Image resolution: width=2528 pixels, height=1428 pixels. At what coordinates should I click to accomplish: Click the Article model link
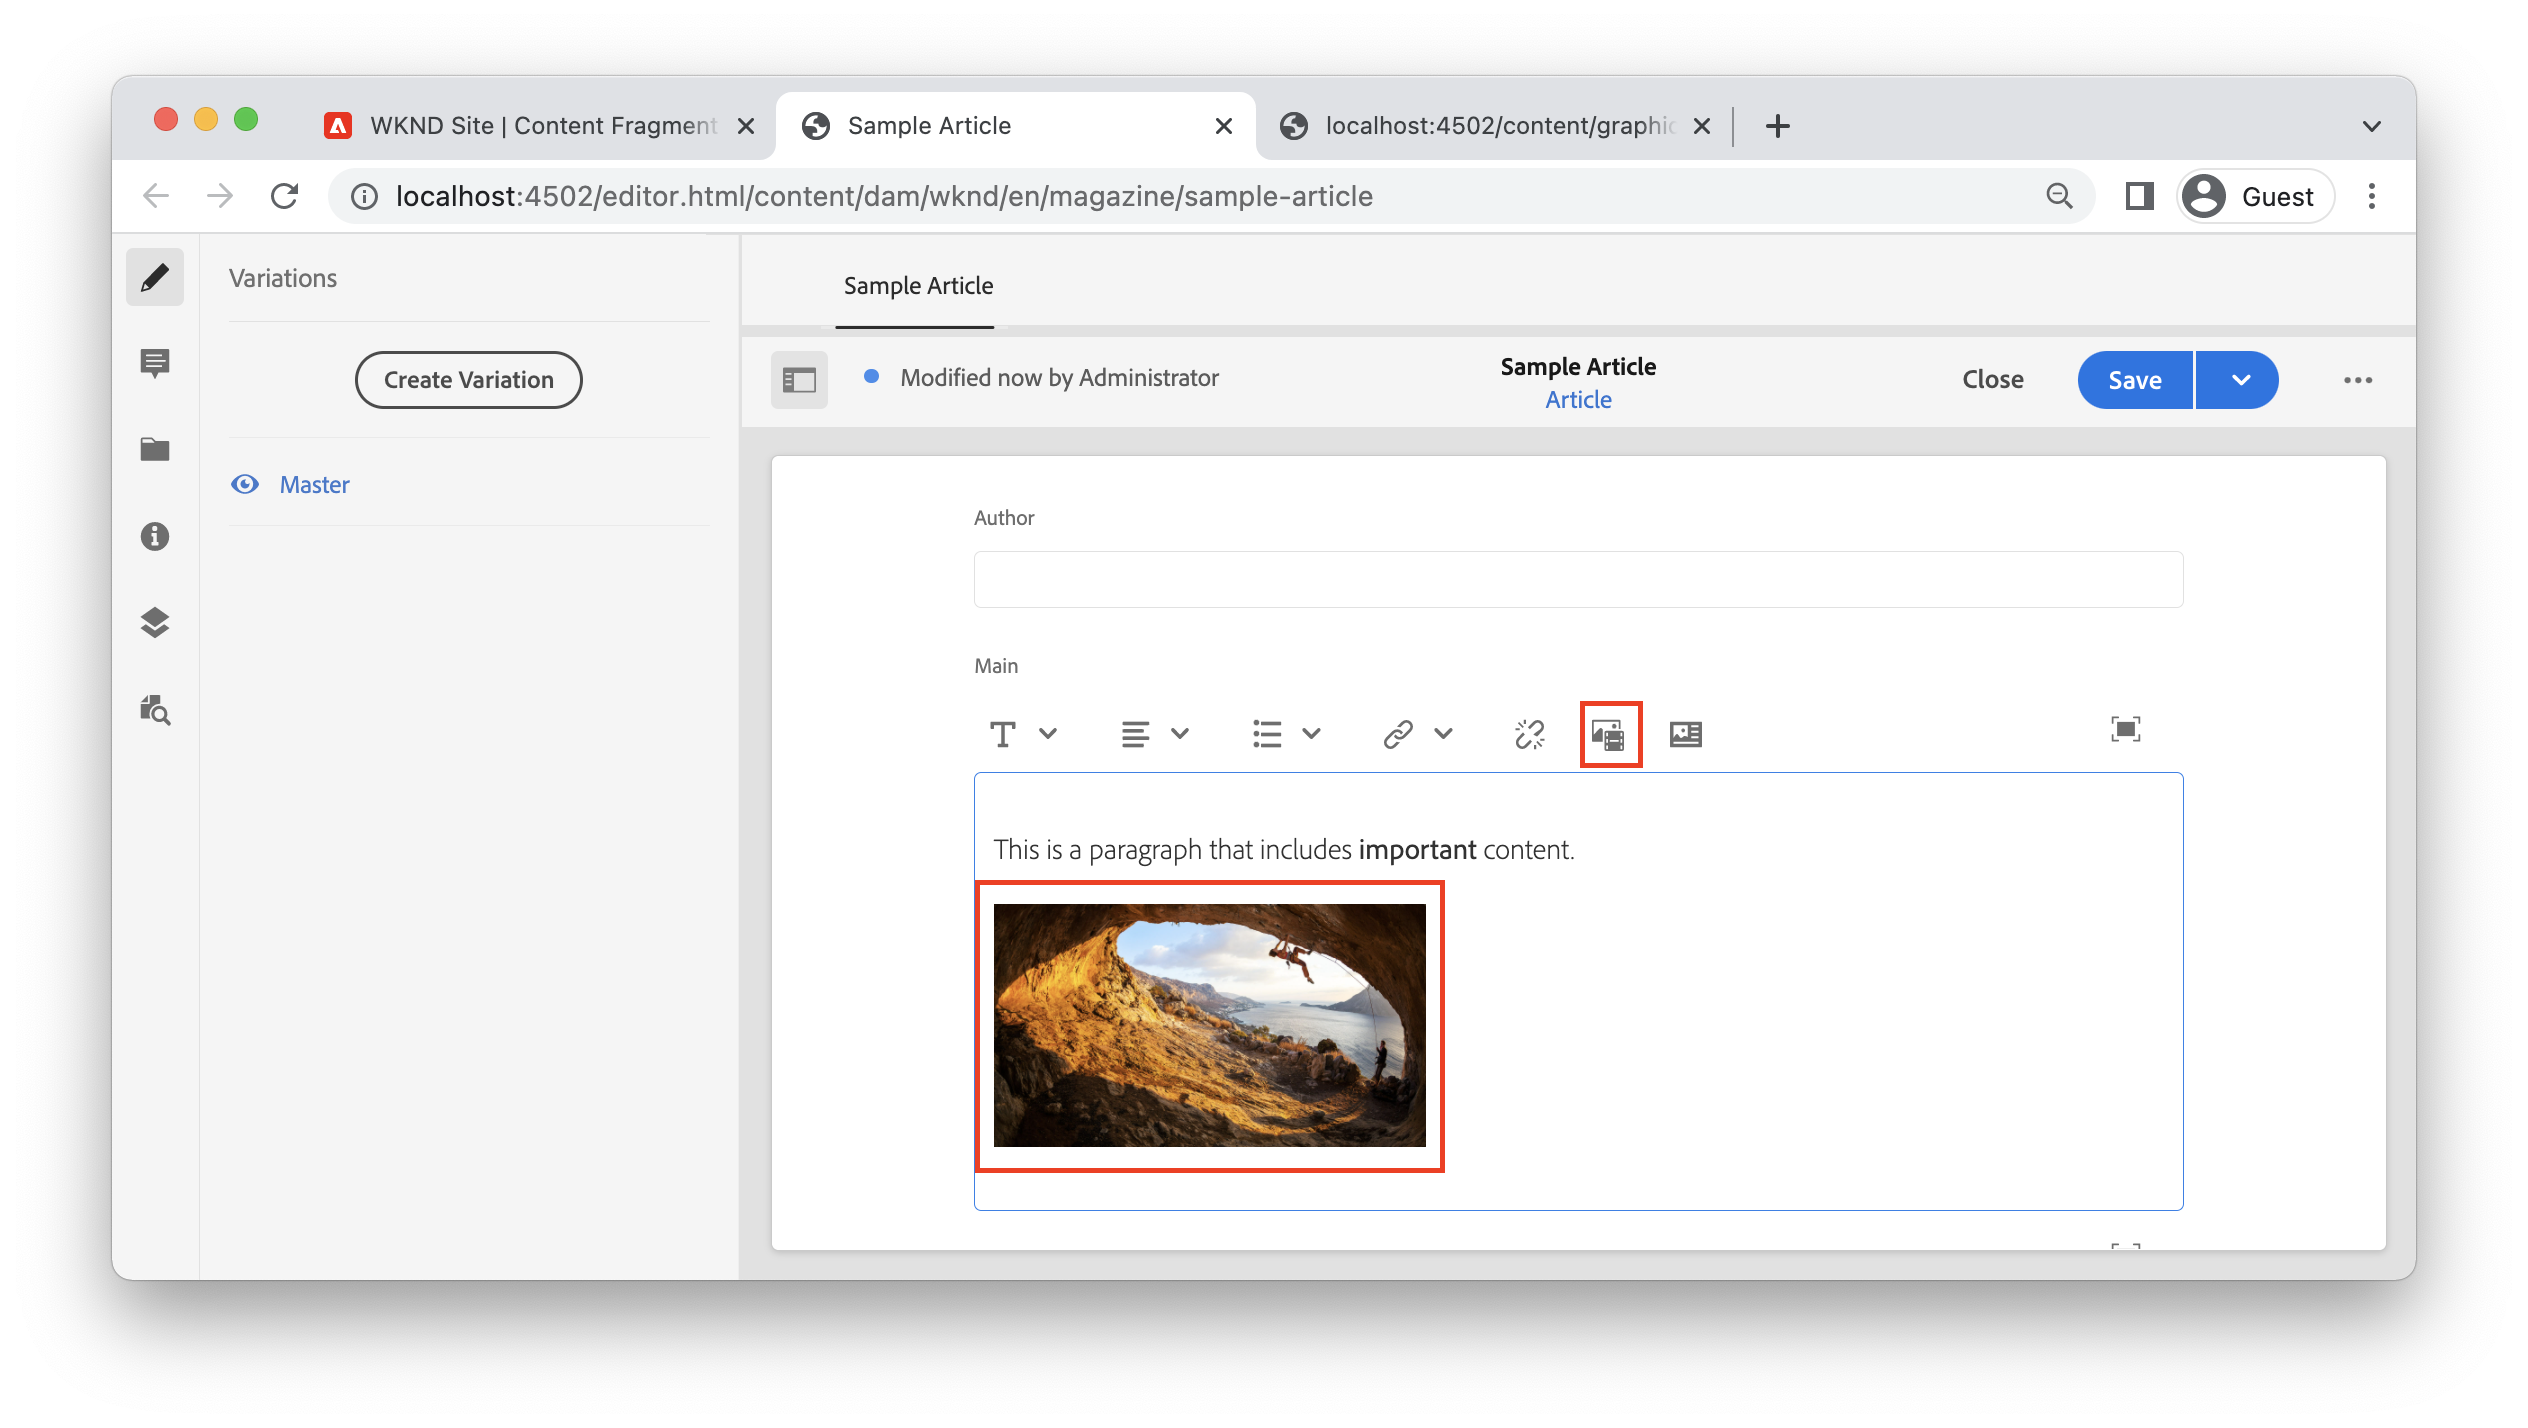point(1577,400)
